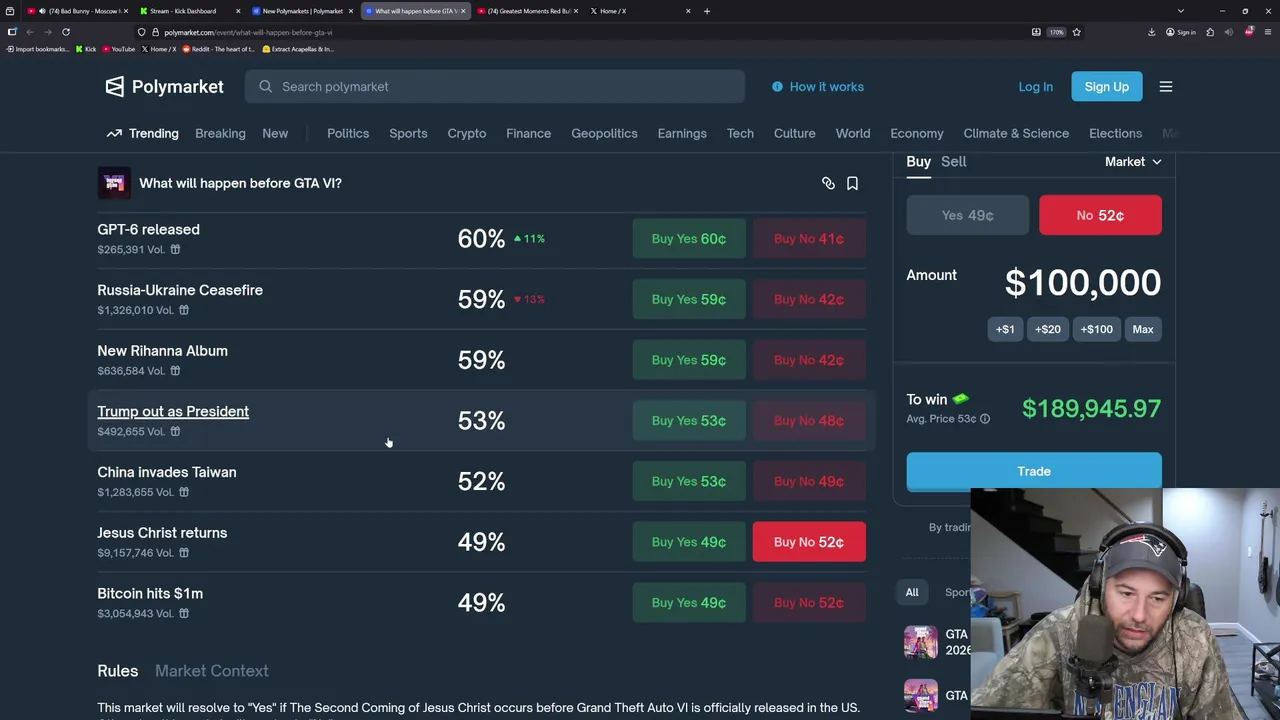Click the GTA VI market thumbnail image

[x=114, y=183]
